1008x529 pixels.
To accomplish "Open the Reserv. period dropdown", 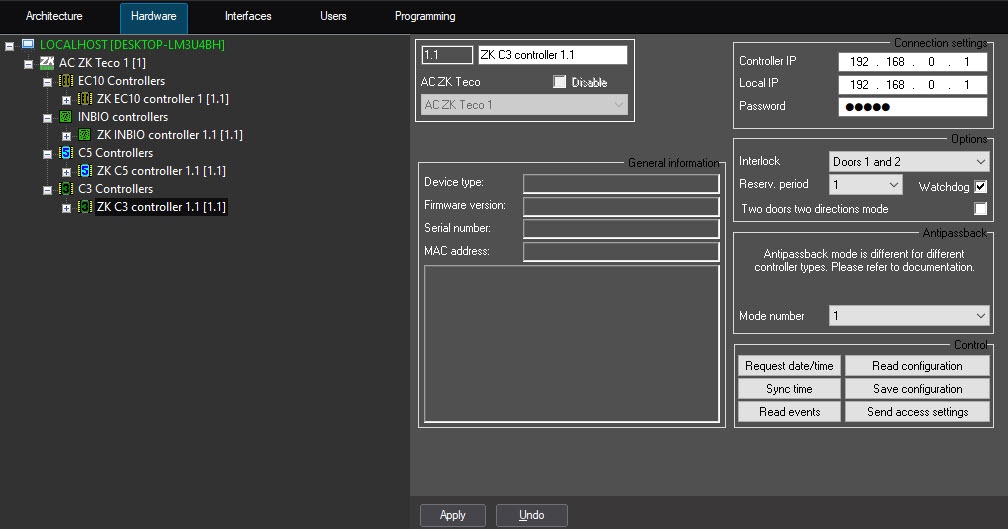I will tap(865, 185).
